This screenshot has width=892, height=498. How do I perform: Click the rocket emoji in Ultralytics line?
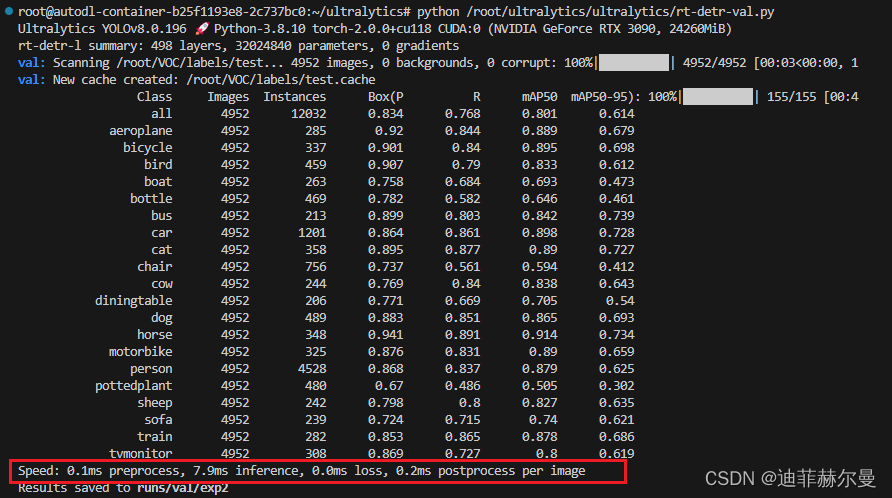(201, 28)
